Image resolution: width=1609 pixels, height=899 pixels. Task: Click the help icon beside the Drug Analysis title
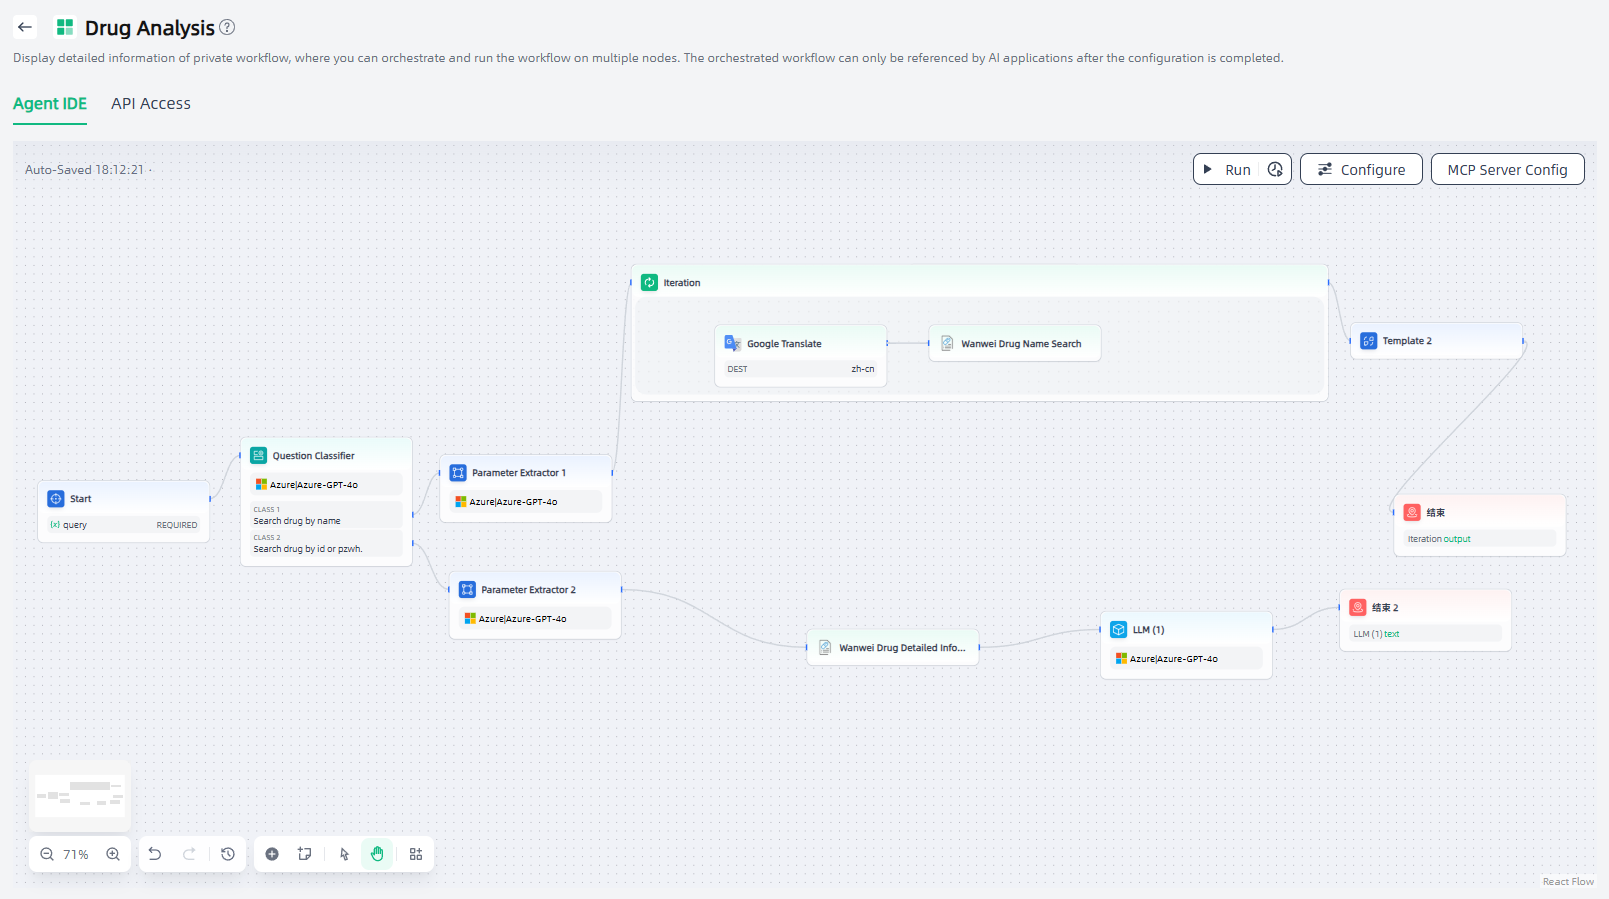227,27
